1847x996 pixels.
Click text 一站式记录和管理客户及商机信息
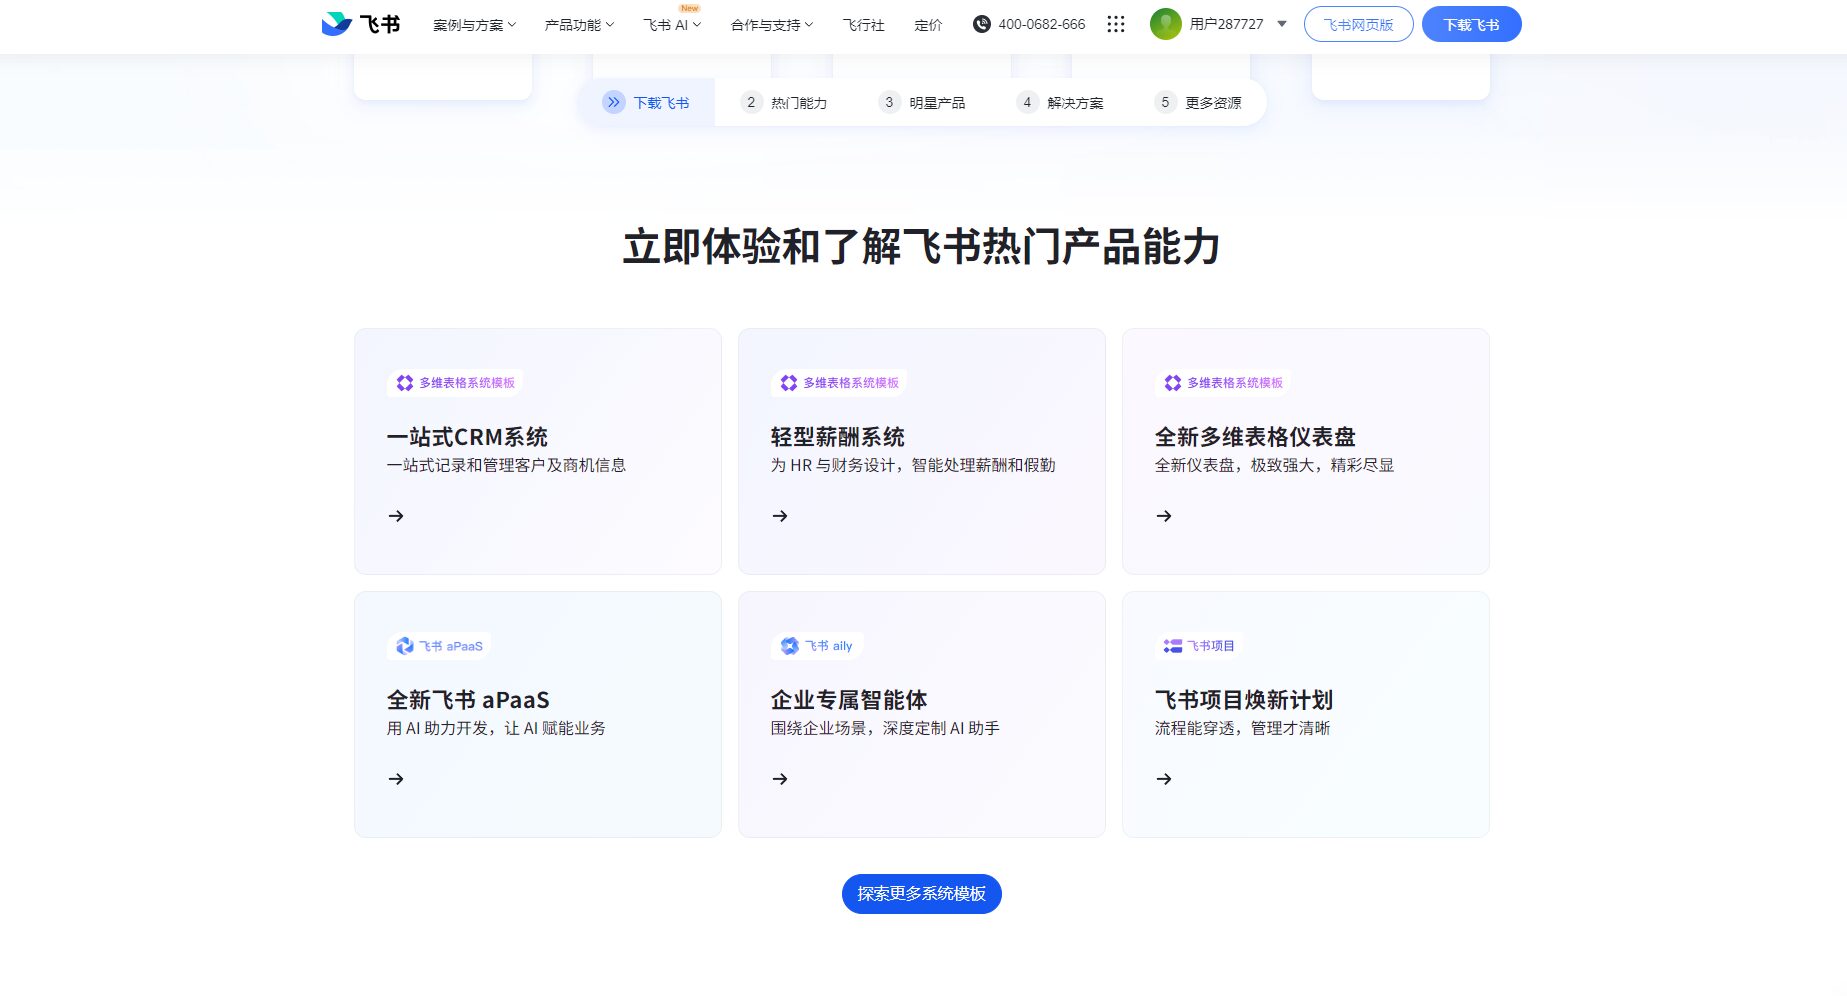[506, 465]
